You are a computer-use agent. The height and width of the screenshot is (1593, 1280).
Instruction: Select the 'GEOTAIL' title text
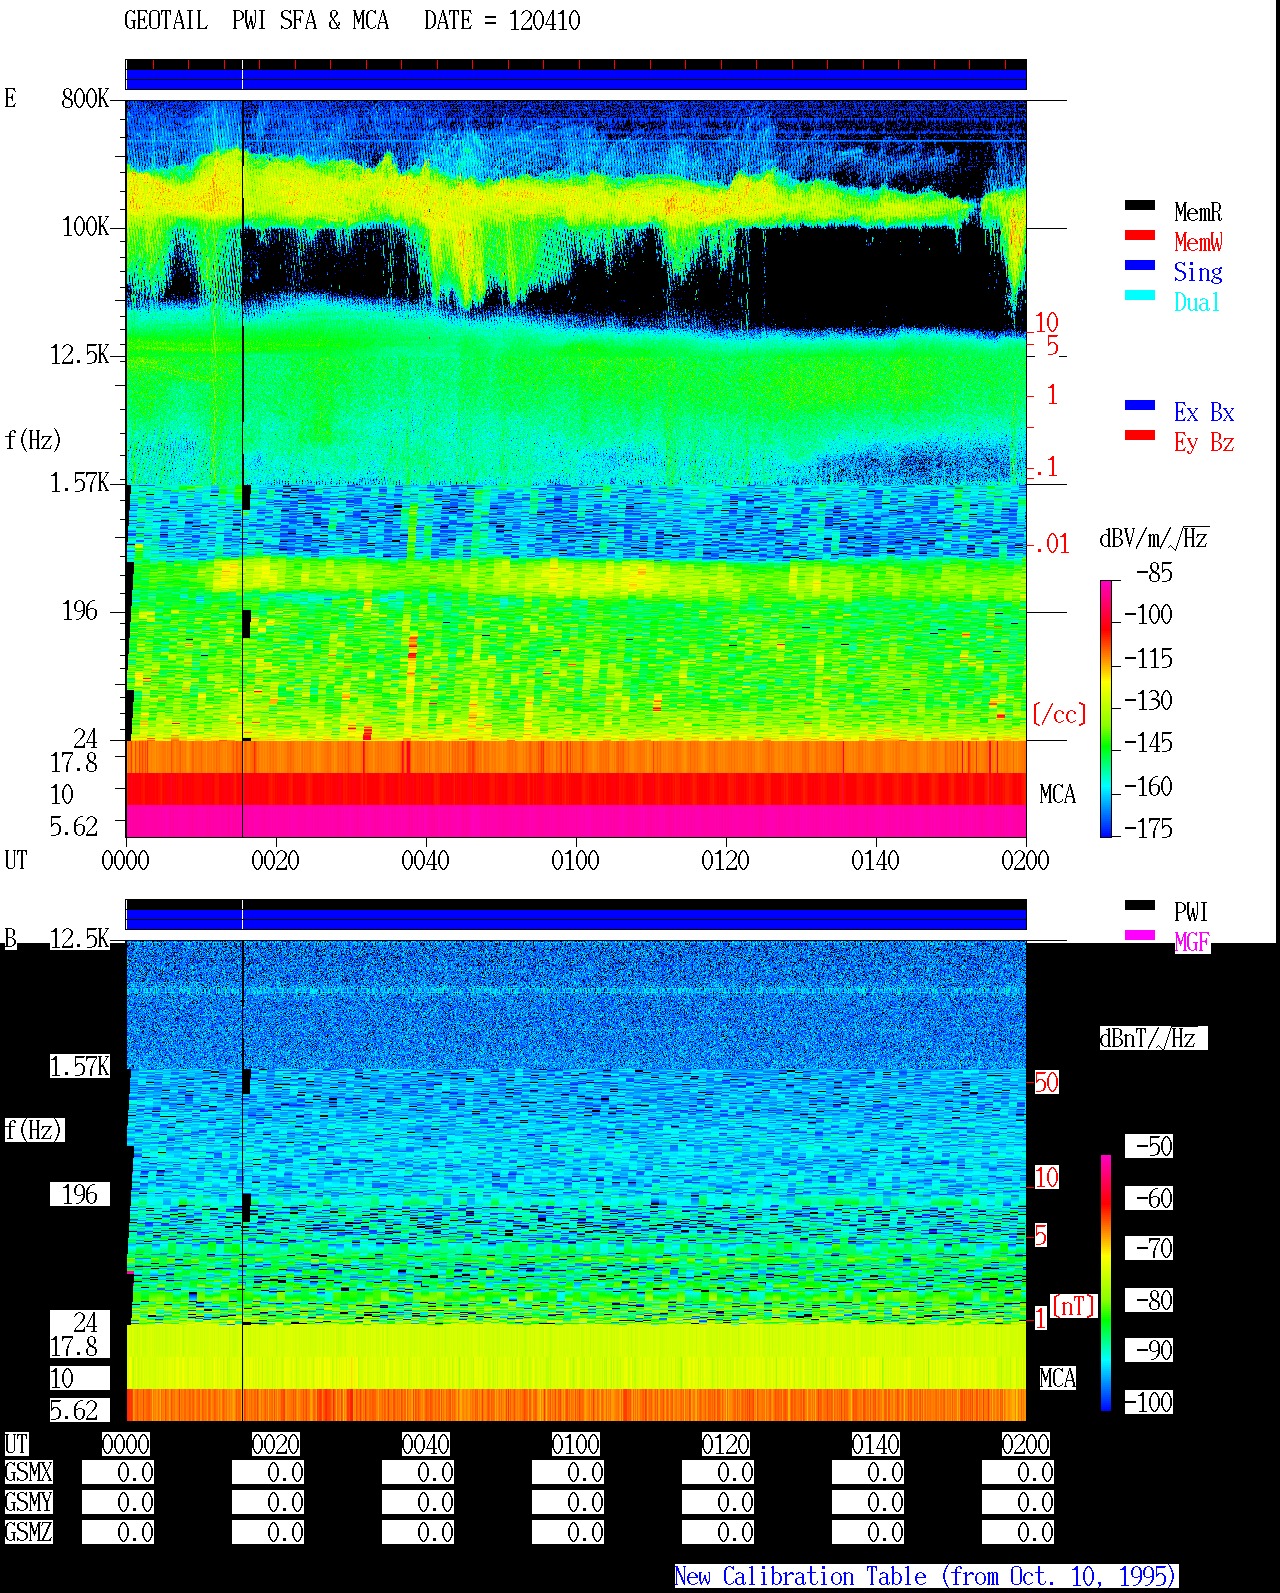tap(166, 21)
